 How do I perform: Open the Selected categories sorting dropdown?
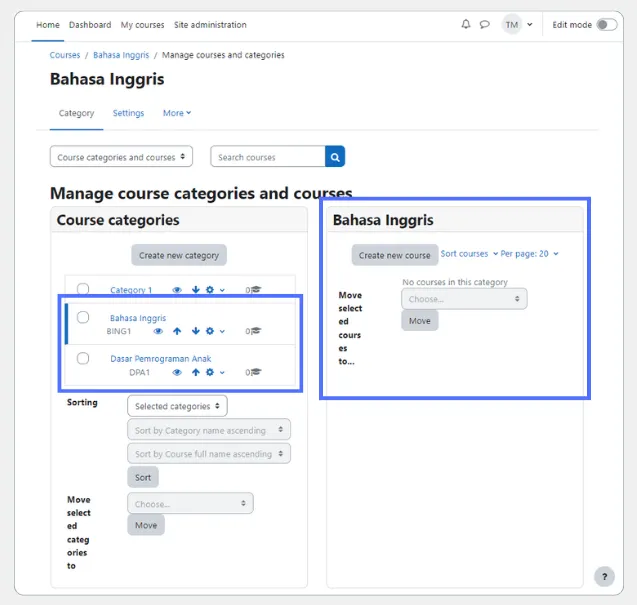(x=177, y=406)
